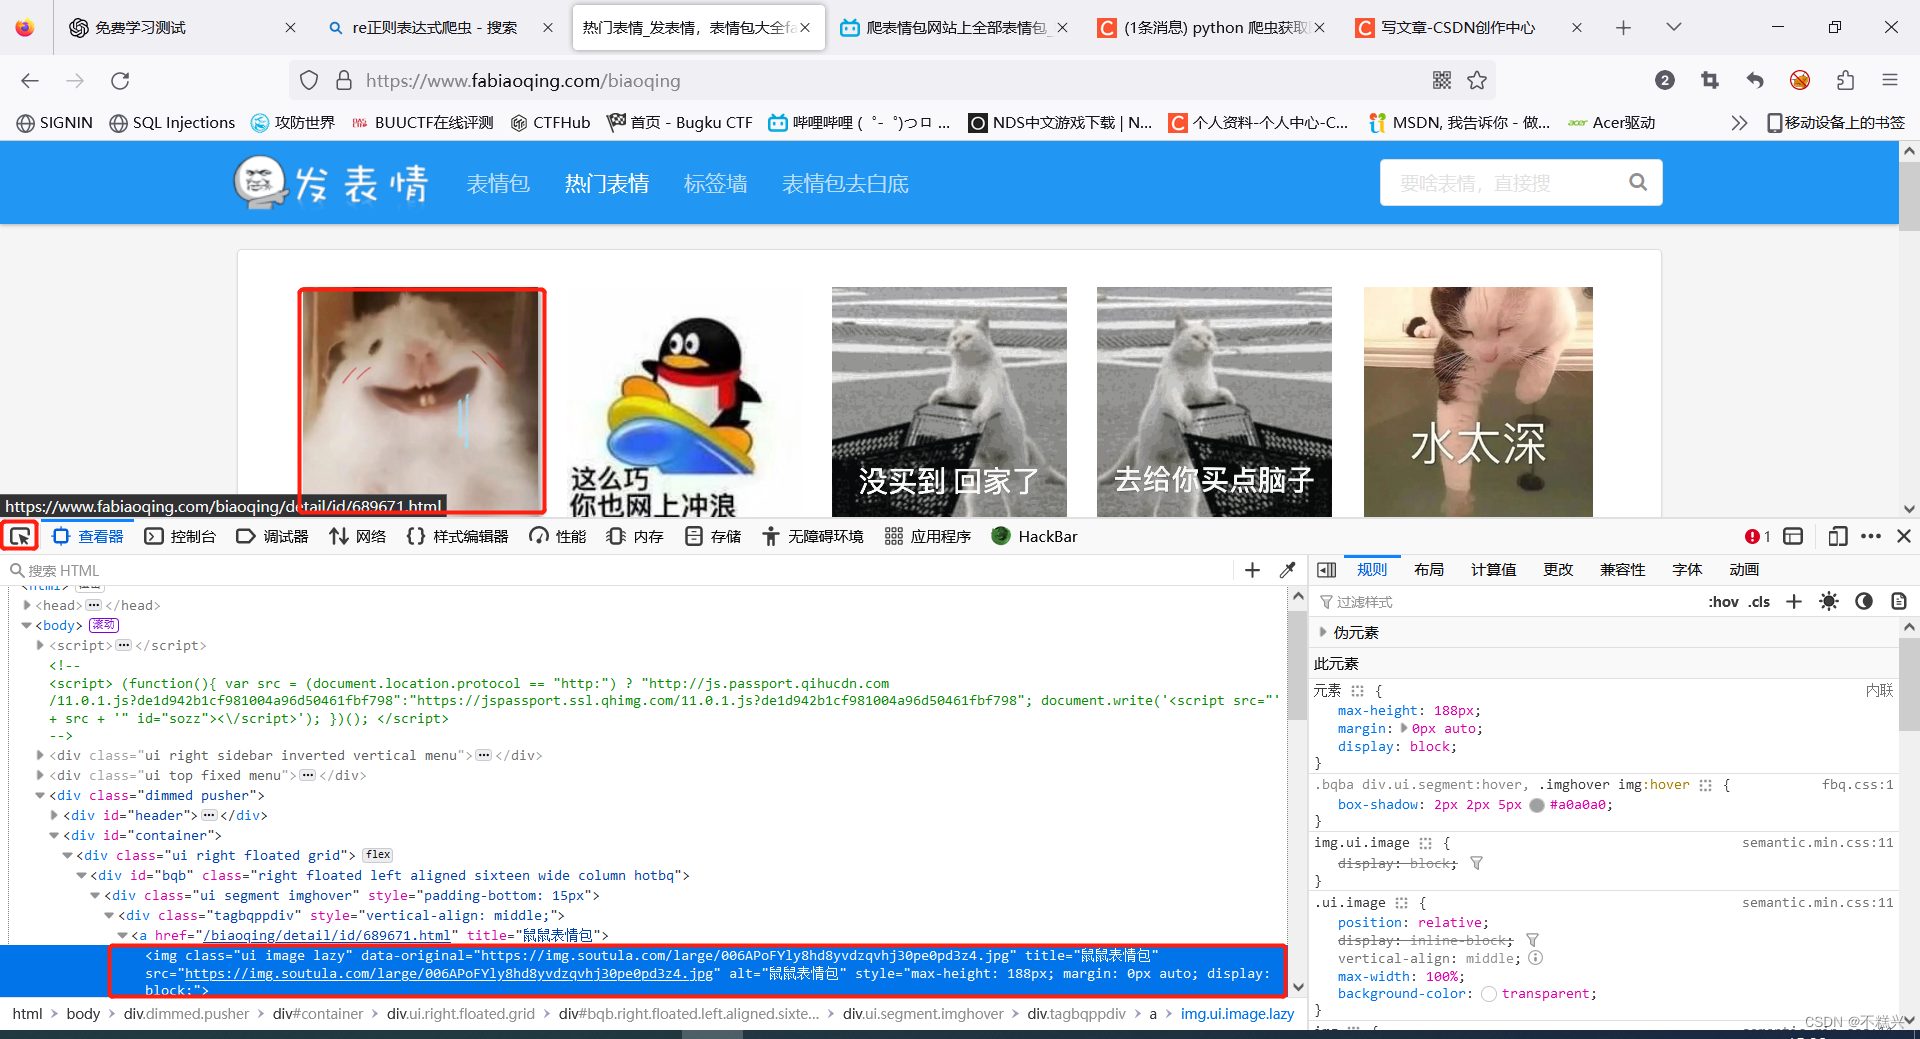Click the filter icon beside display: inline-block
Viewport: 1920px width, 1039px height.
click(1532, 940)
